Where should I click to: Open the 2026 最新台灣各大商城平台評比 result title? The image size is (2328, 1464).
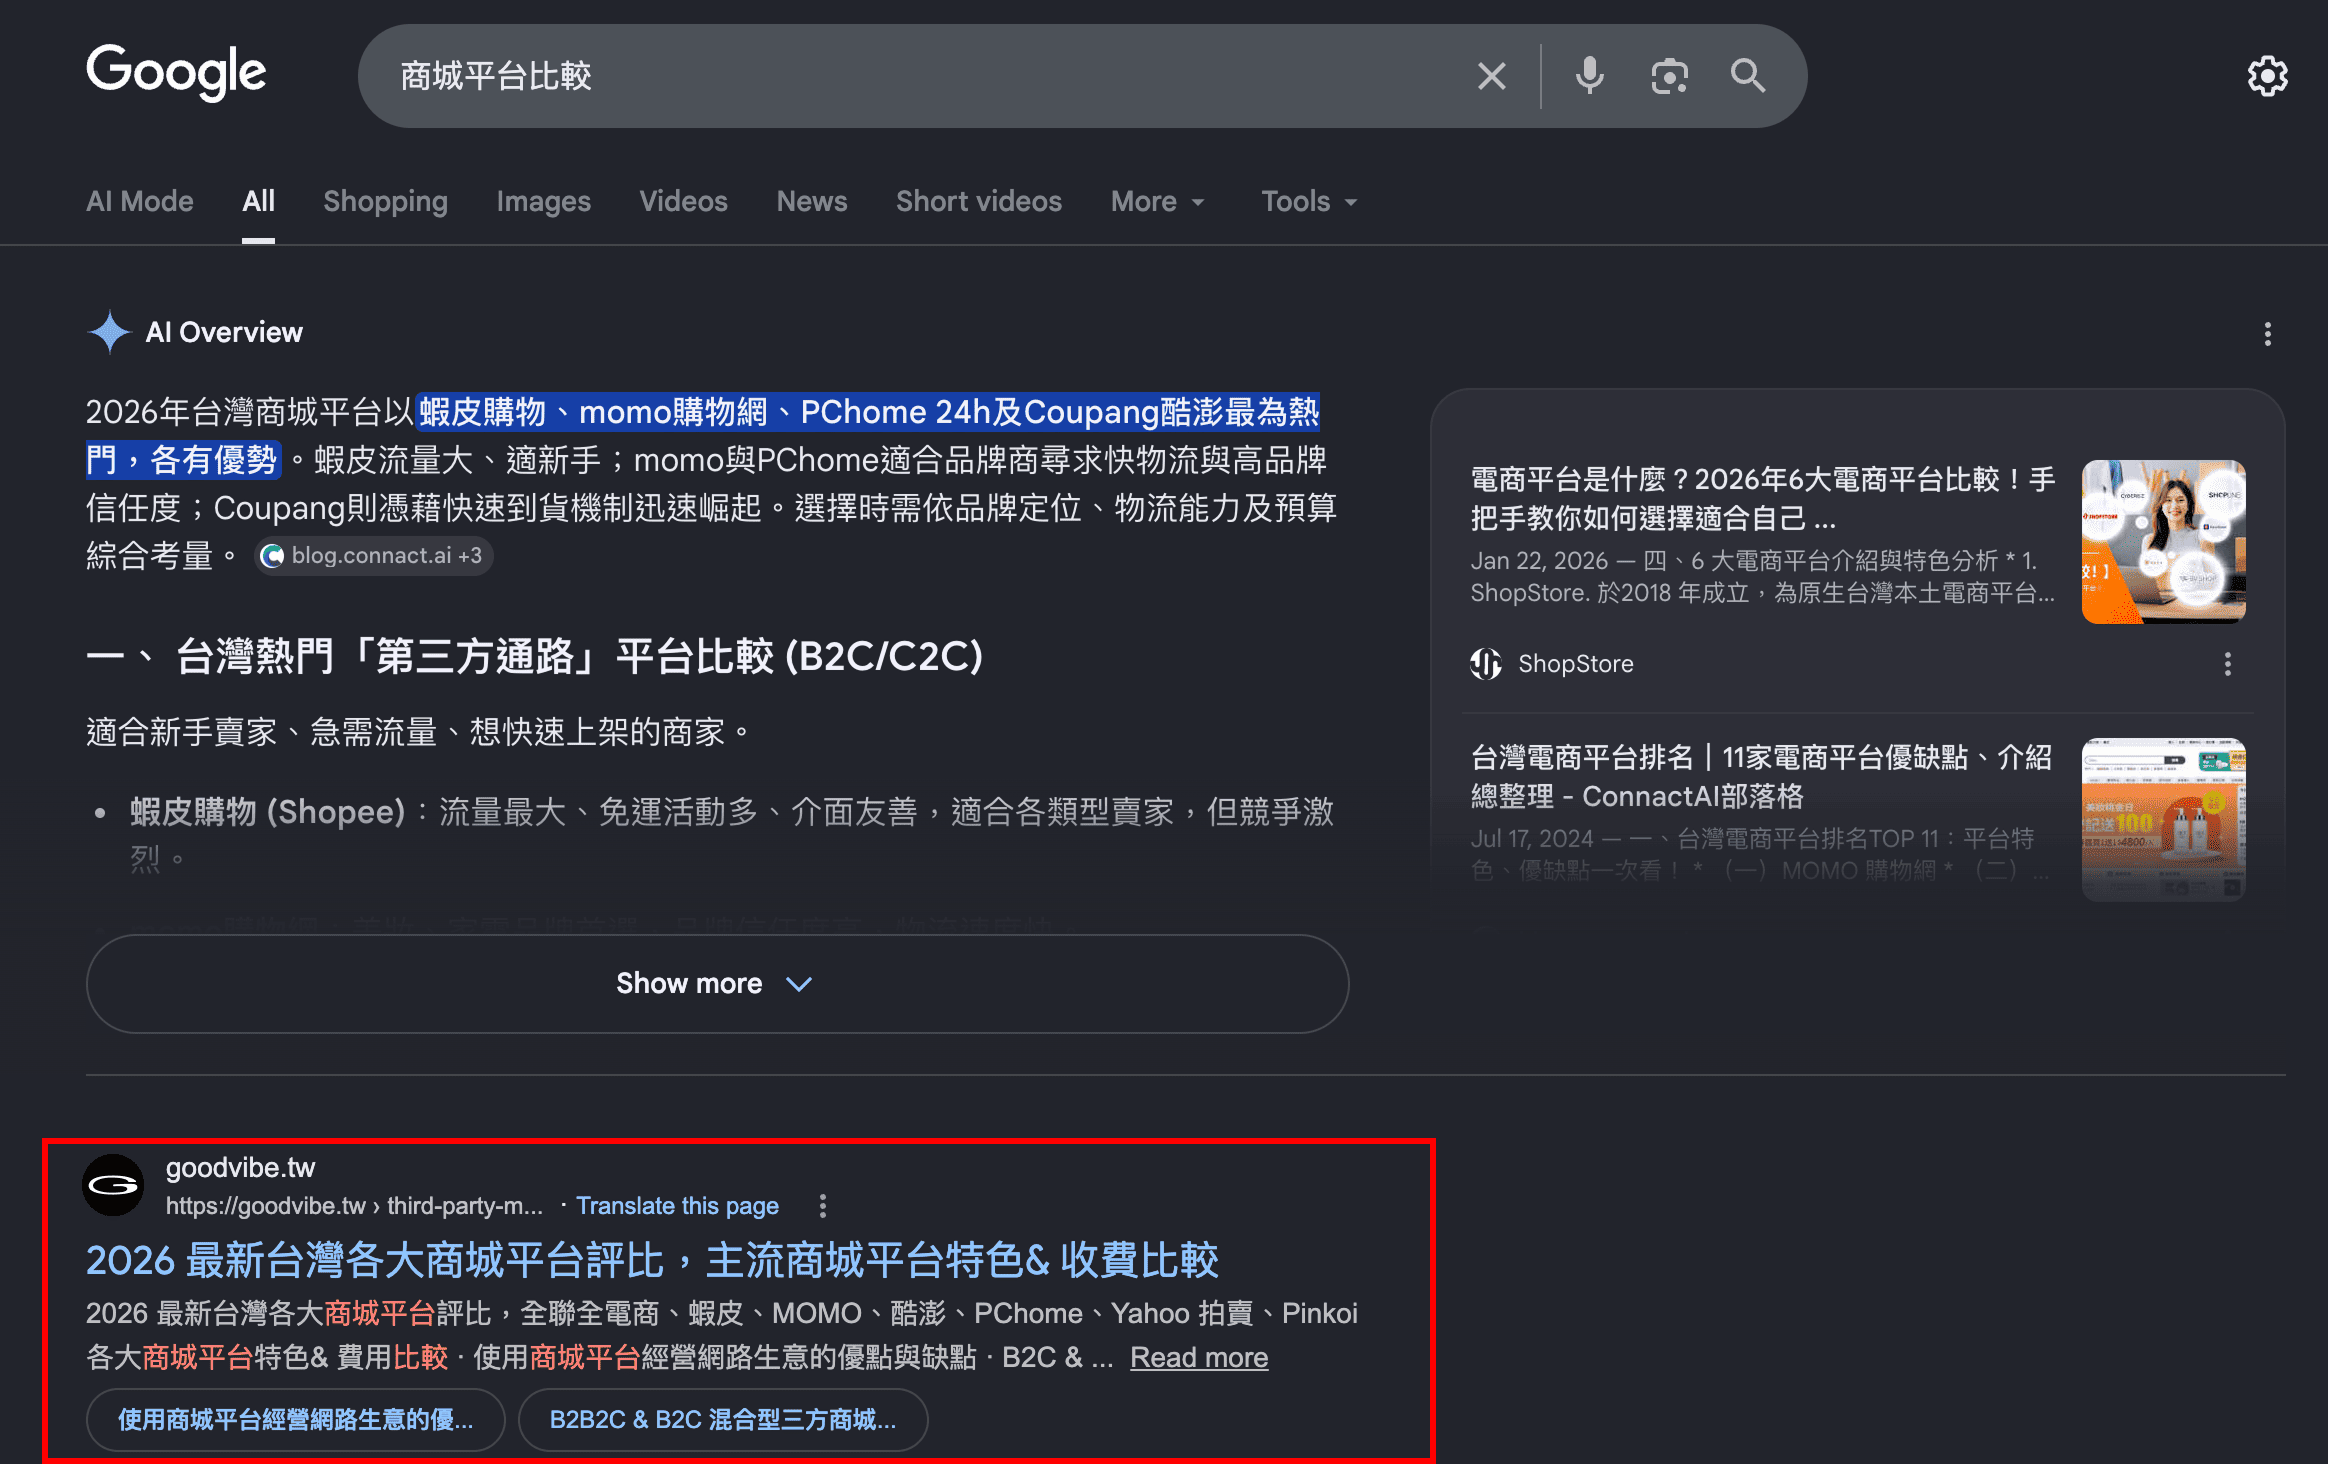[x=652, y=1260]
